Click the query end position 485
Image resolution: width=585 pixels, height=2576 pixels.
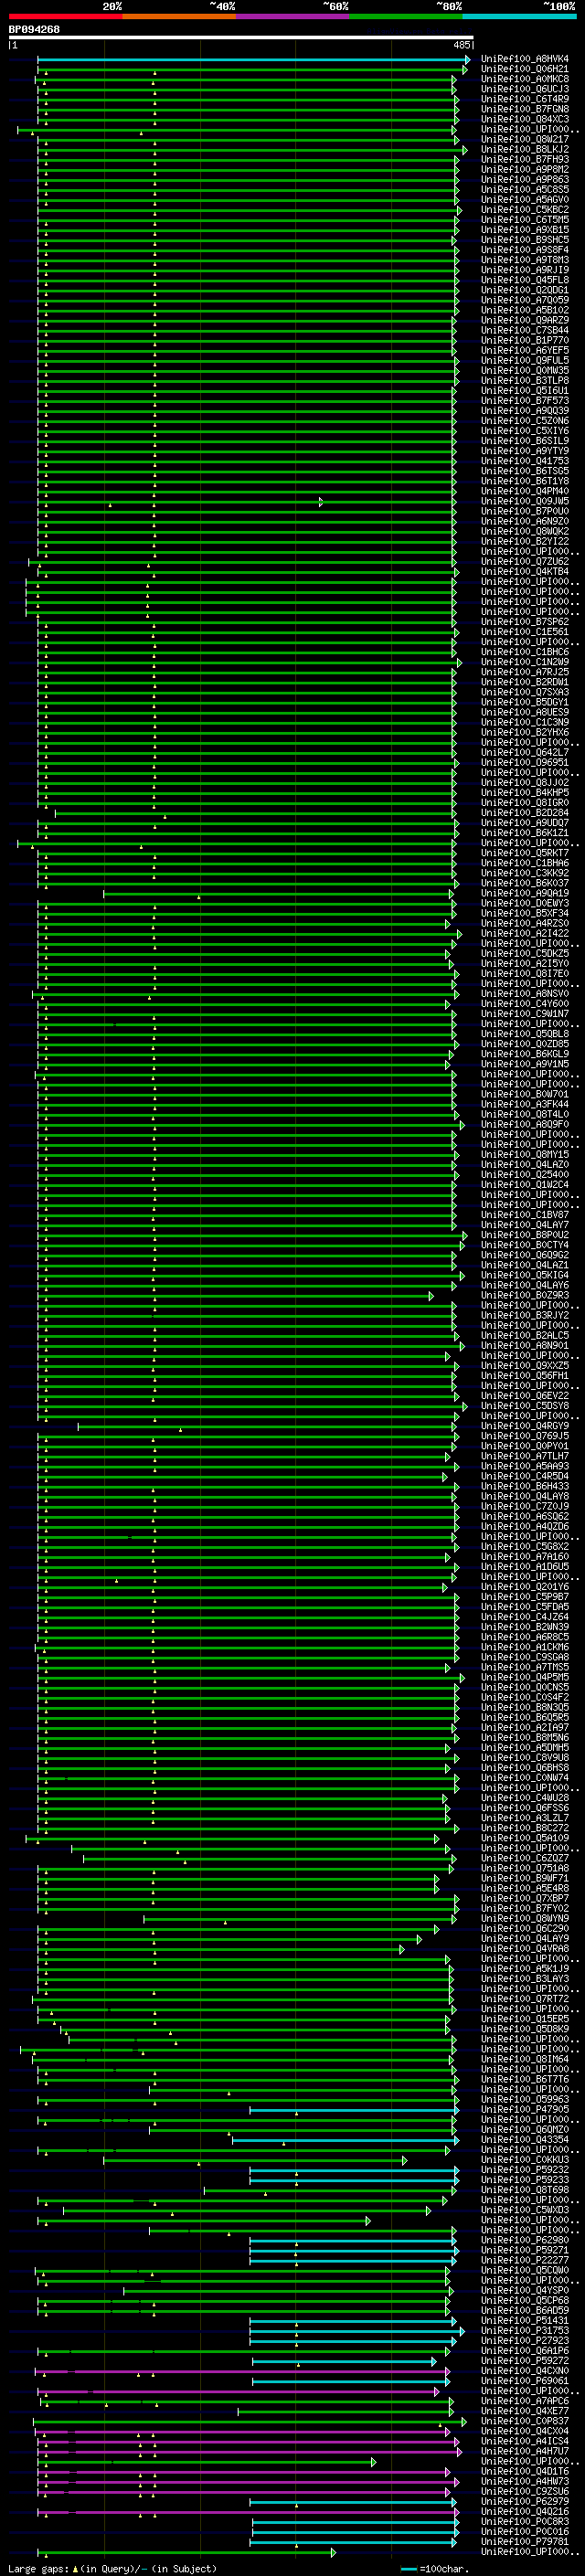click(x=461, y=45)
